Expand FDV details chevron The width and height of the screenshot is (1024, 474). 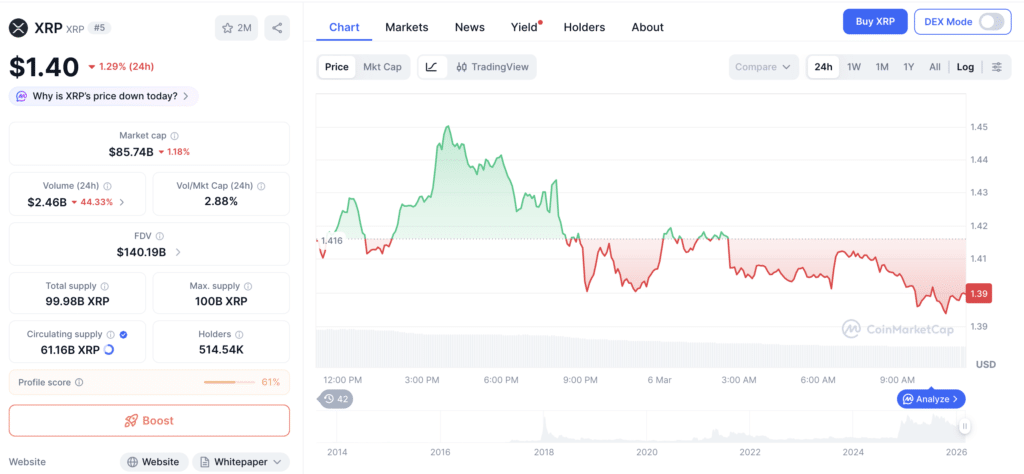pyautogui.click(x=178, y=252)
